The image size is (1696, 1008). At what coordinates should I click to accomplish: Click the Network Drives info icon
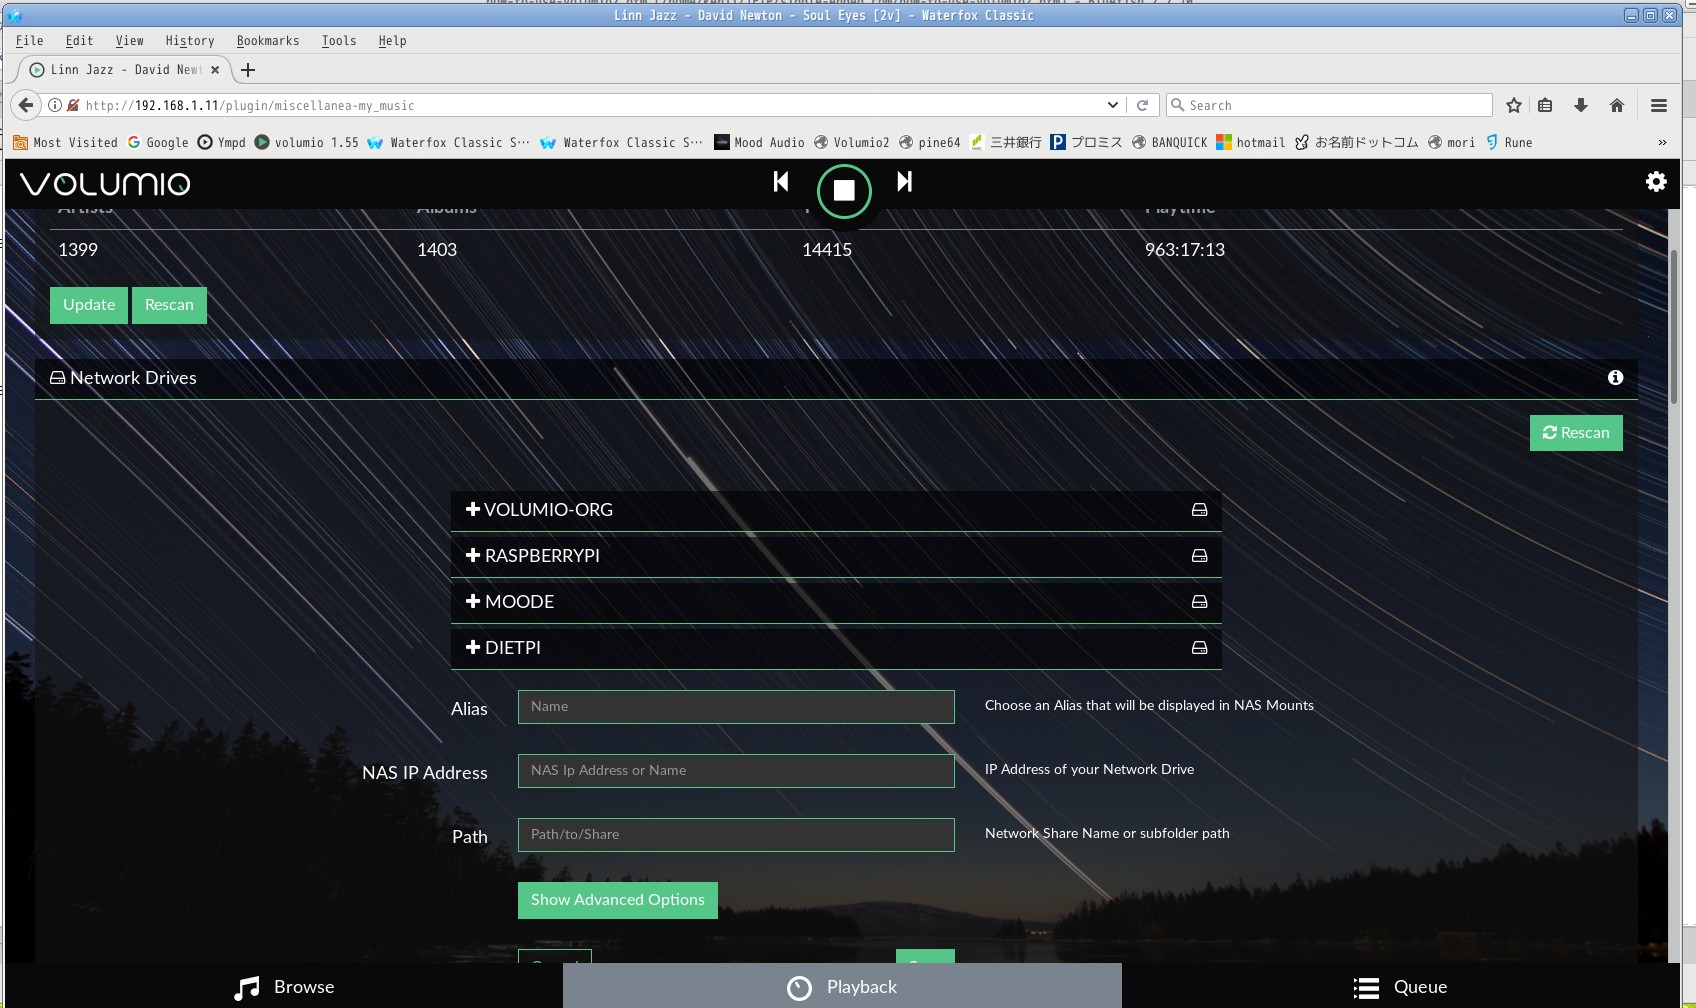[x=1615, y=378]
